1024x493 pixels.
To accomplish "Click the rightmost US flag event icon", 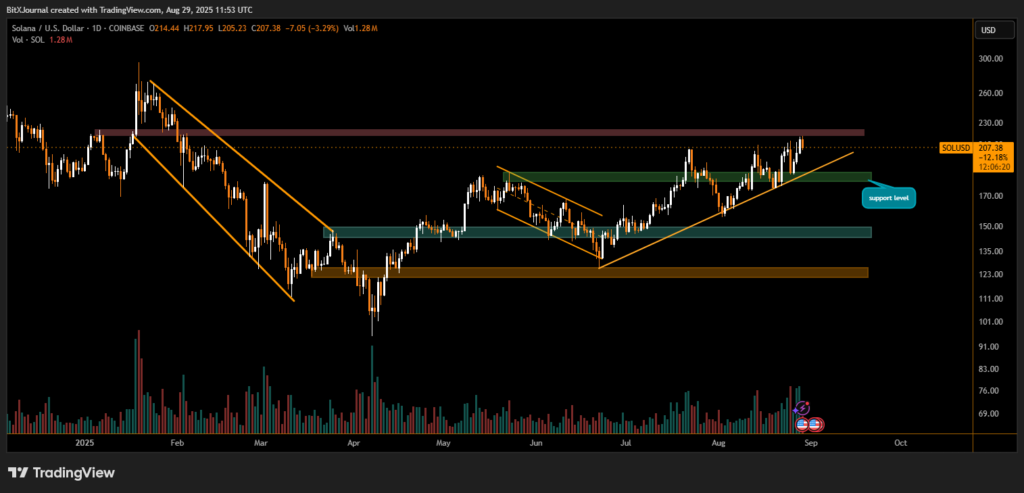I will click(816, 423).
